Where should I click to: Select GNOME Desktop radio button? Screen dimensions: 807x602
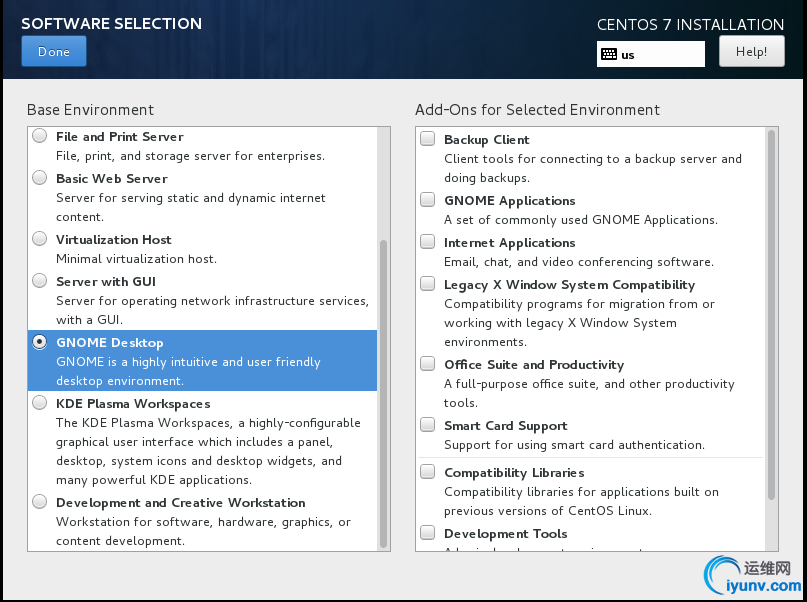click(x=39, y=342)
